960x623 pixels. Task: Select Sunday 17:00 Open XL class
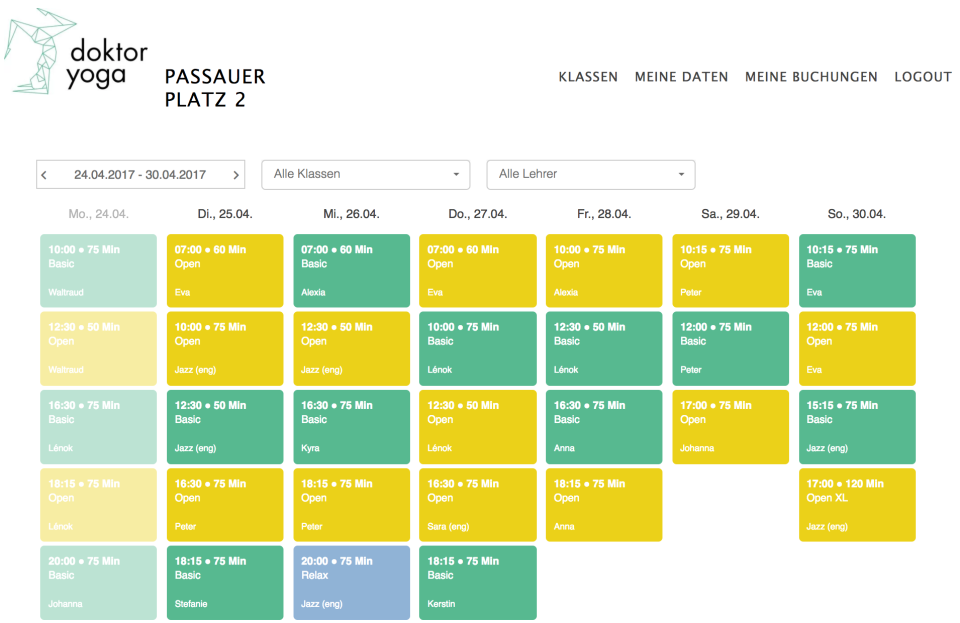click(x=857, y=504)
